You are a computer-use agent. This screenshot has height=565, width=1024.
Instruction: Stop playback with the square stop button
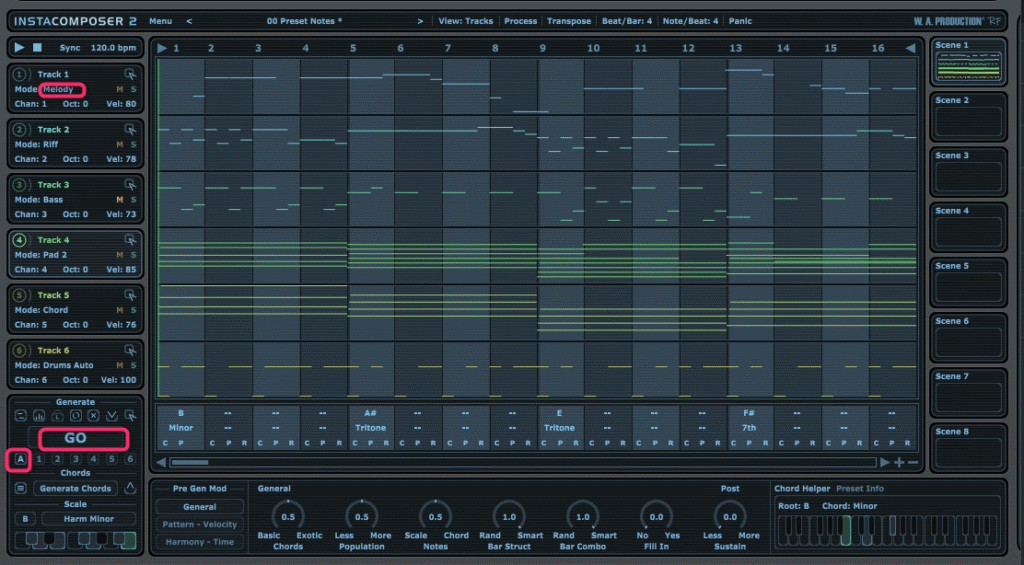tap(38, 48)
